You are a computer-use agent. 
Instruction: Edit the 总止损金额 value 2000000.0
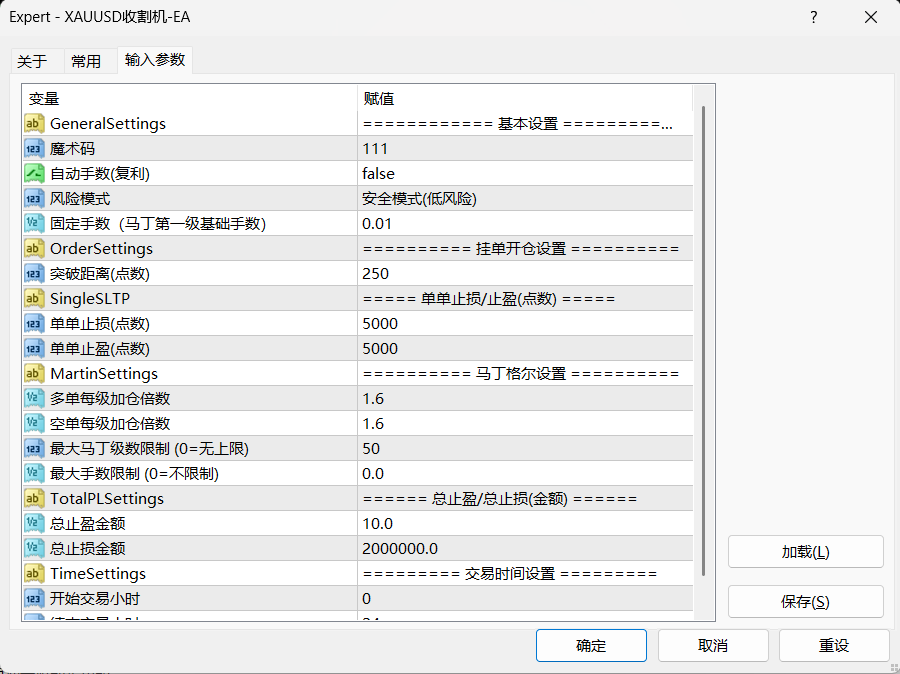click(525, 549)
